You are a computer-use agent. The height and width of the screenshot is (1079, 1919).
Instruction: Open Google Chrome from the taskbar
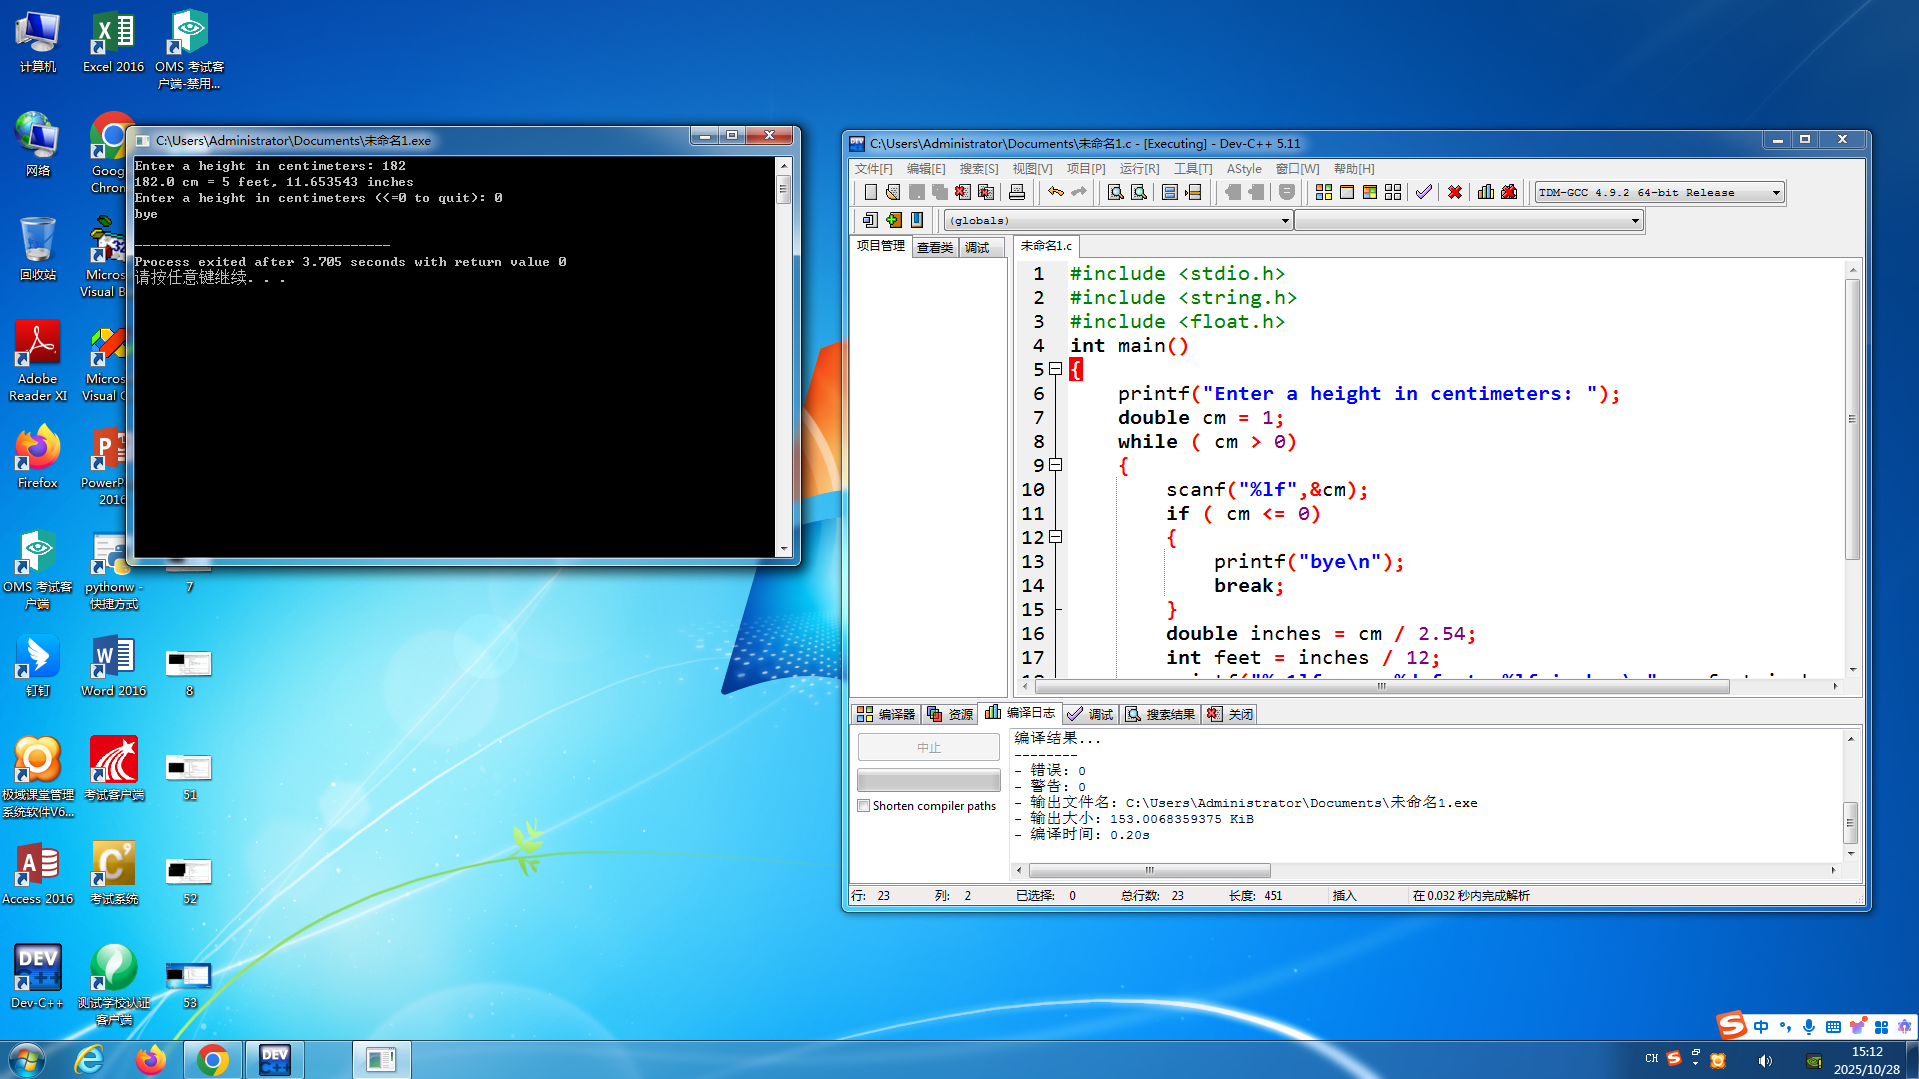[212, 1060]
